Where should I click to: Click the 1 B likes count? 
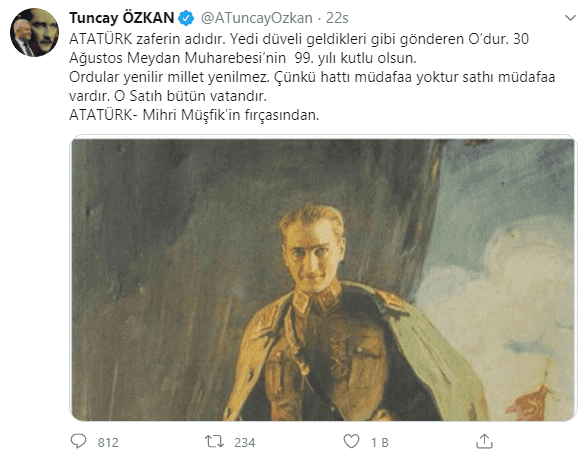[x=380, y=442]
